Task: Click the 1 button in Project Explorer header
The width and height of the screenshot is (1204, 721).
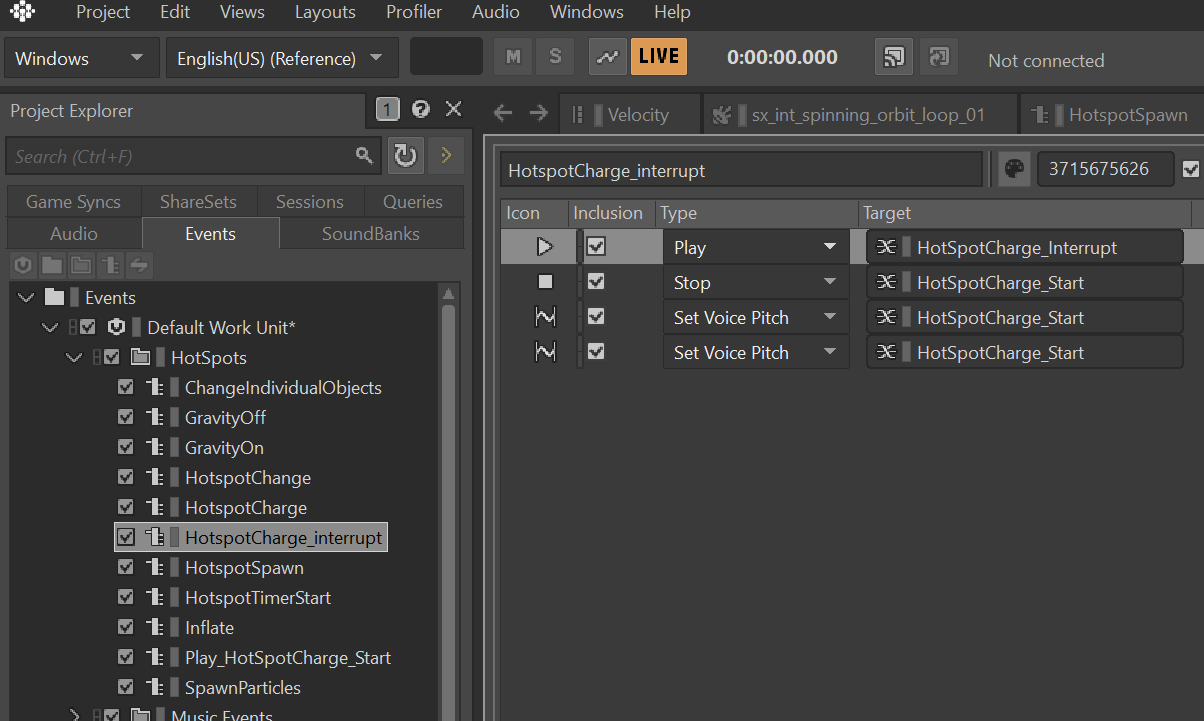Action: tap(388, 109)
